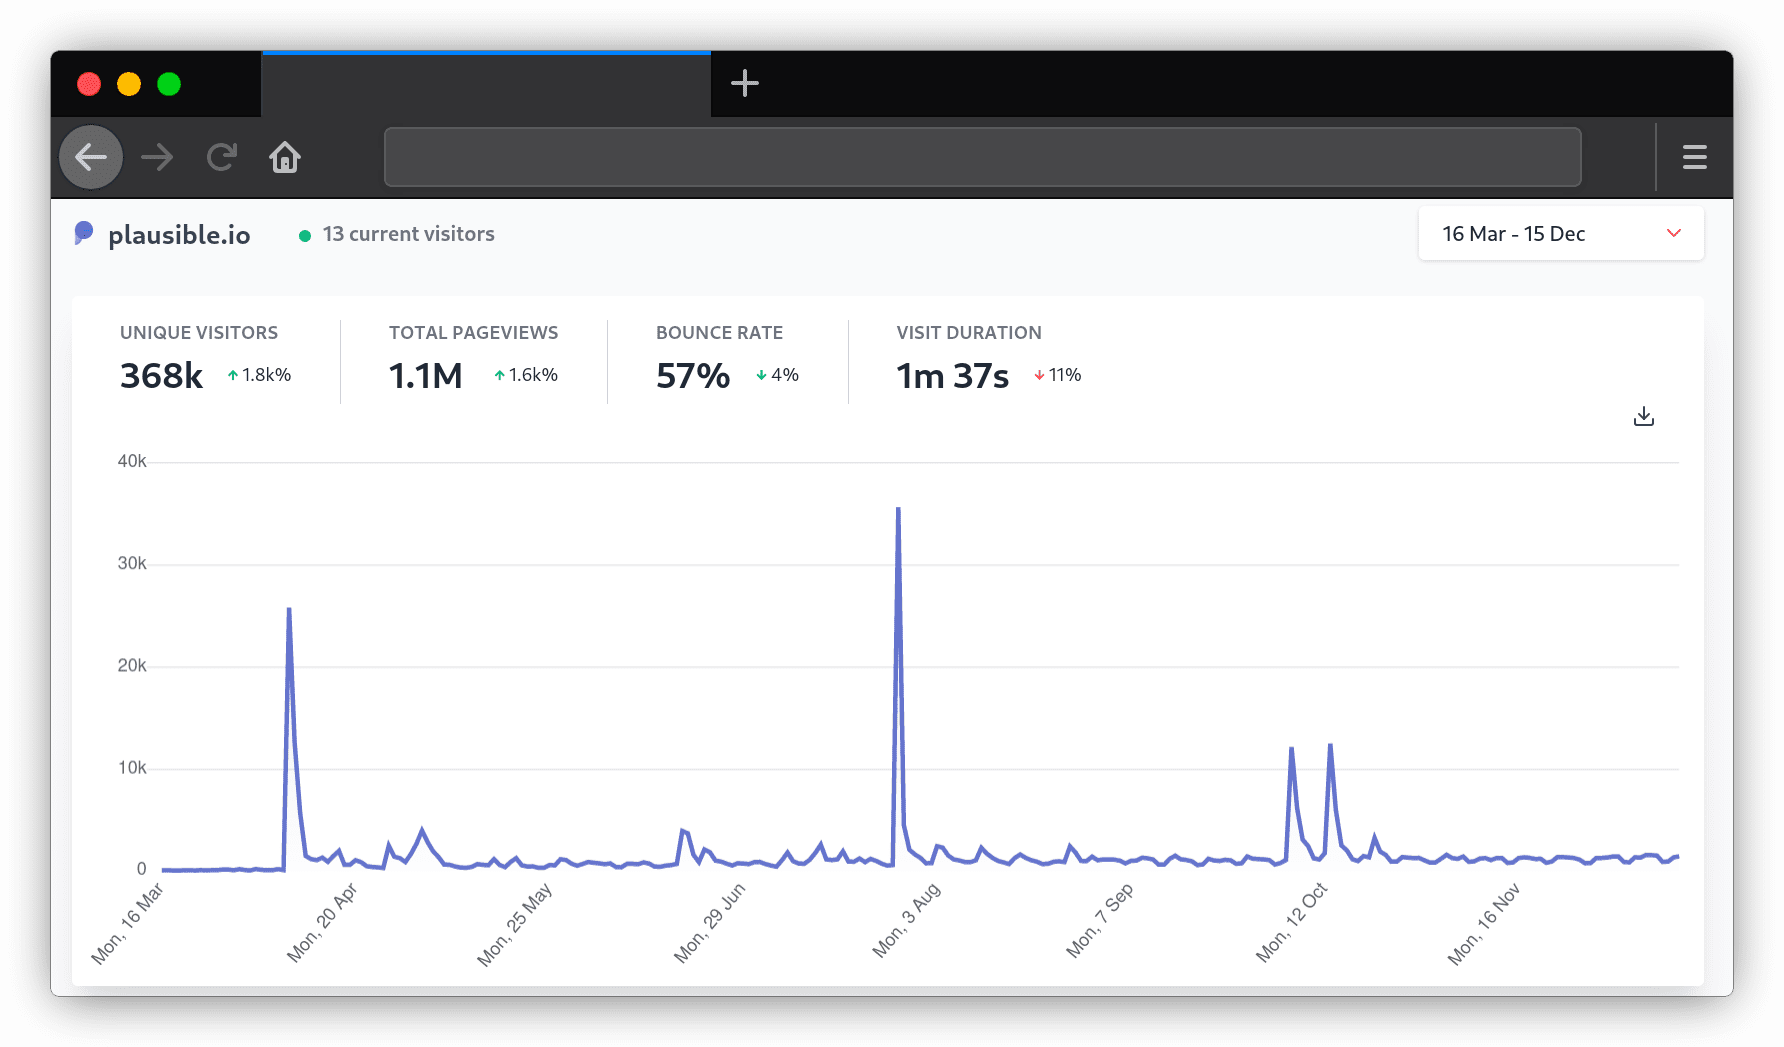This screenshot has height=1047, width=1784.
Task: Click the Mon, 29 Jun axis label
Action: [710, 923]
